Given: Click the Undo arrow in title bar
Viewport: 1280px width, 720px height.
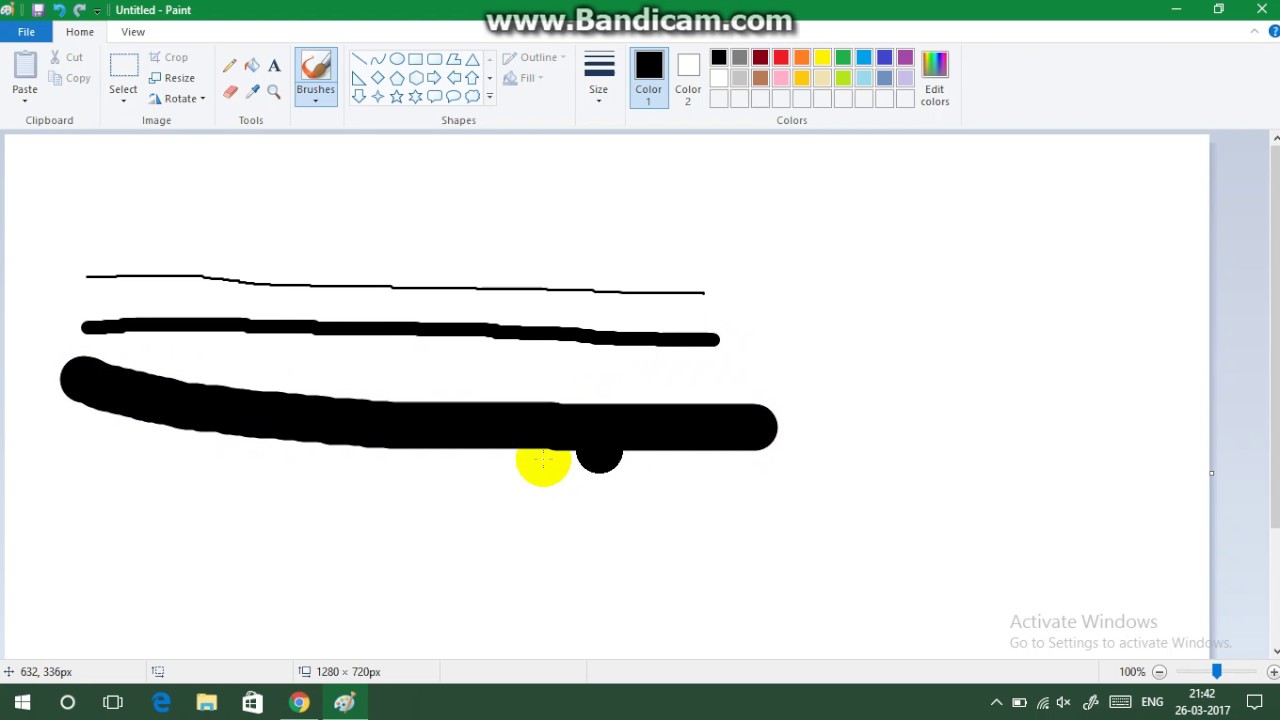Looking at the screenshot, I should point(59,10).
